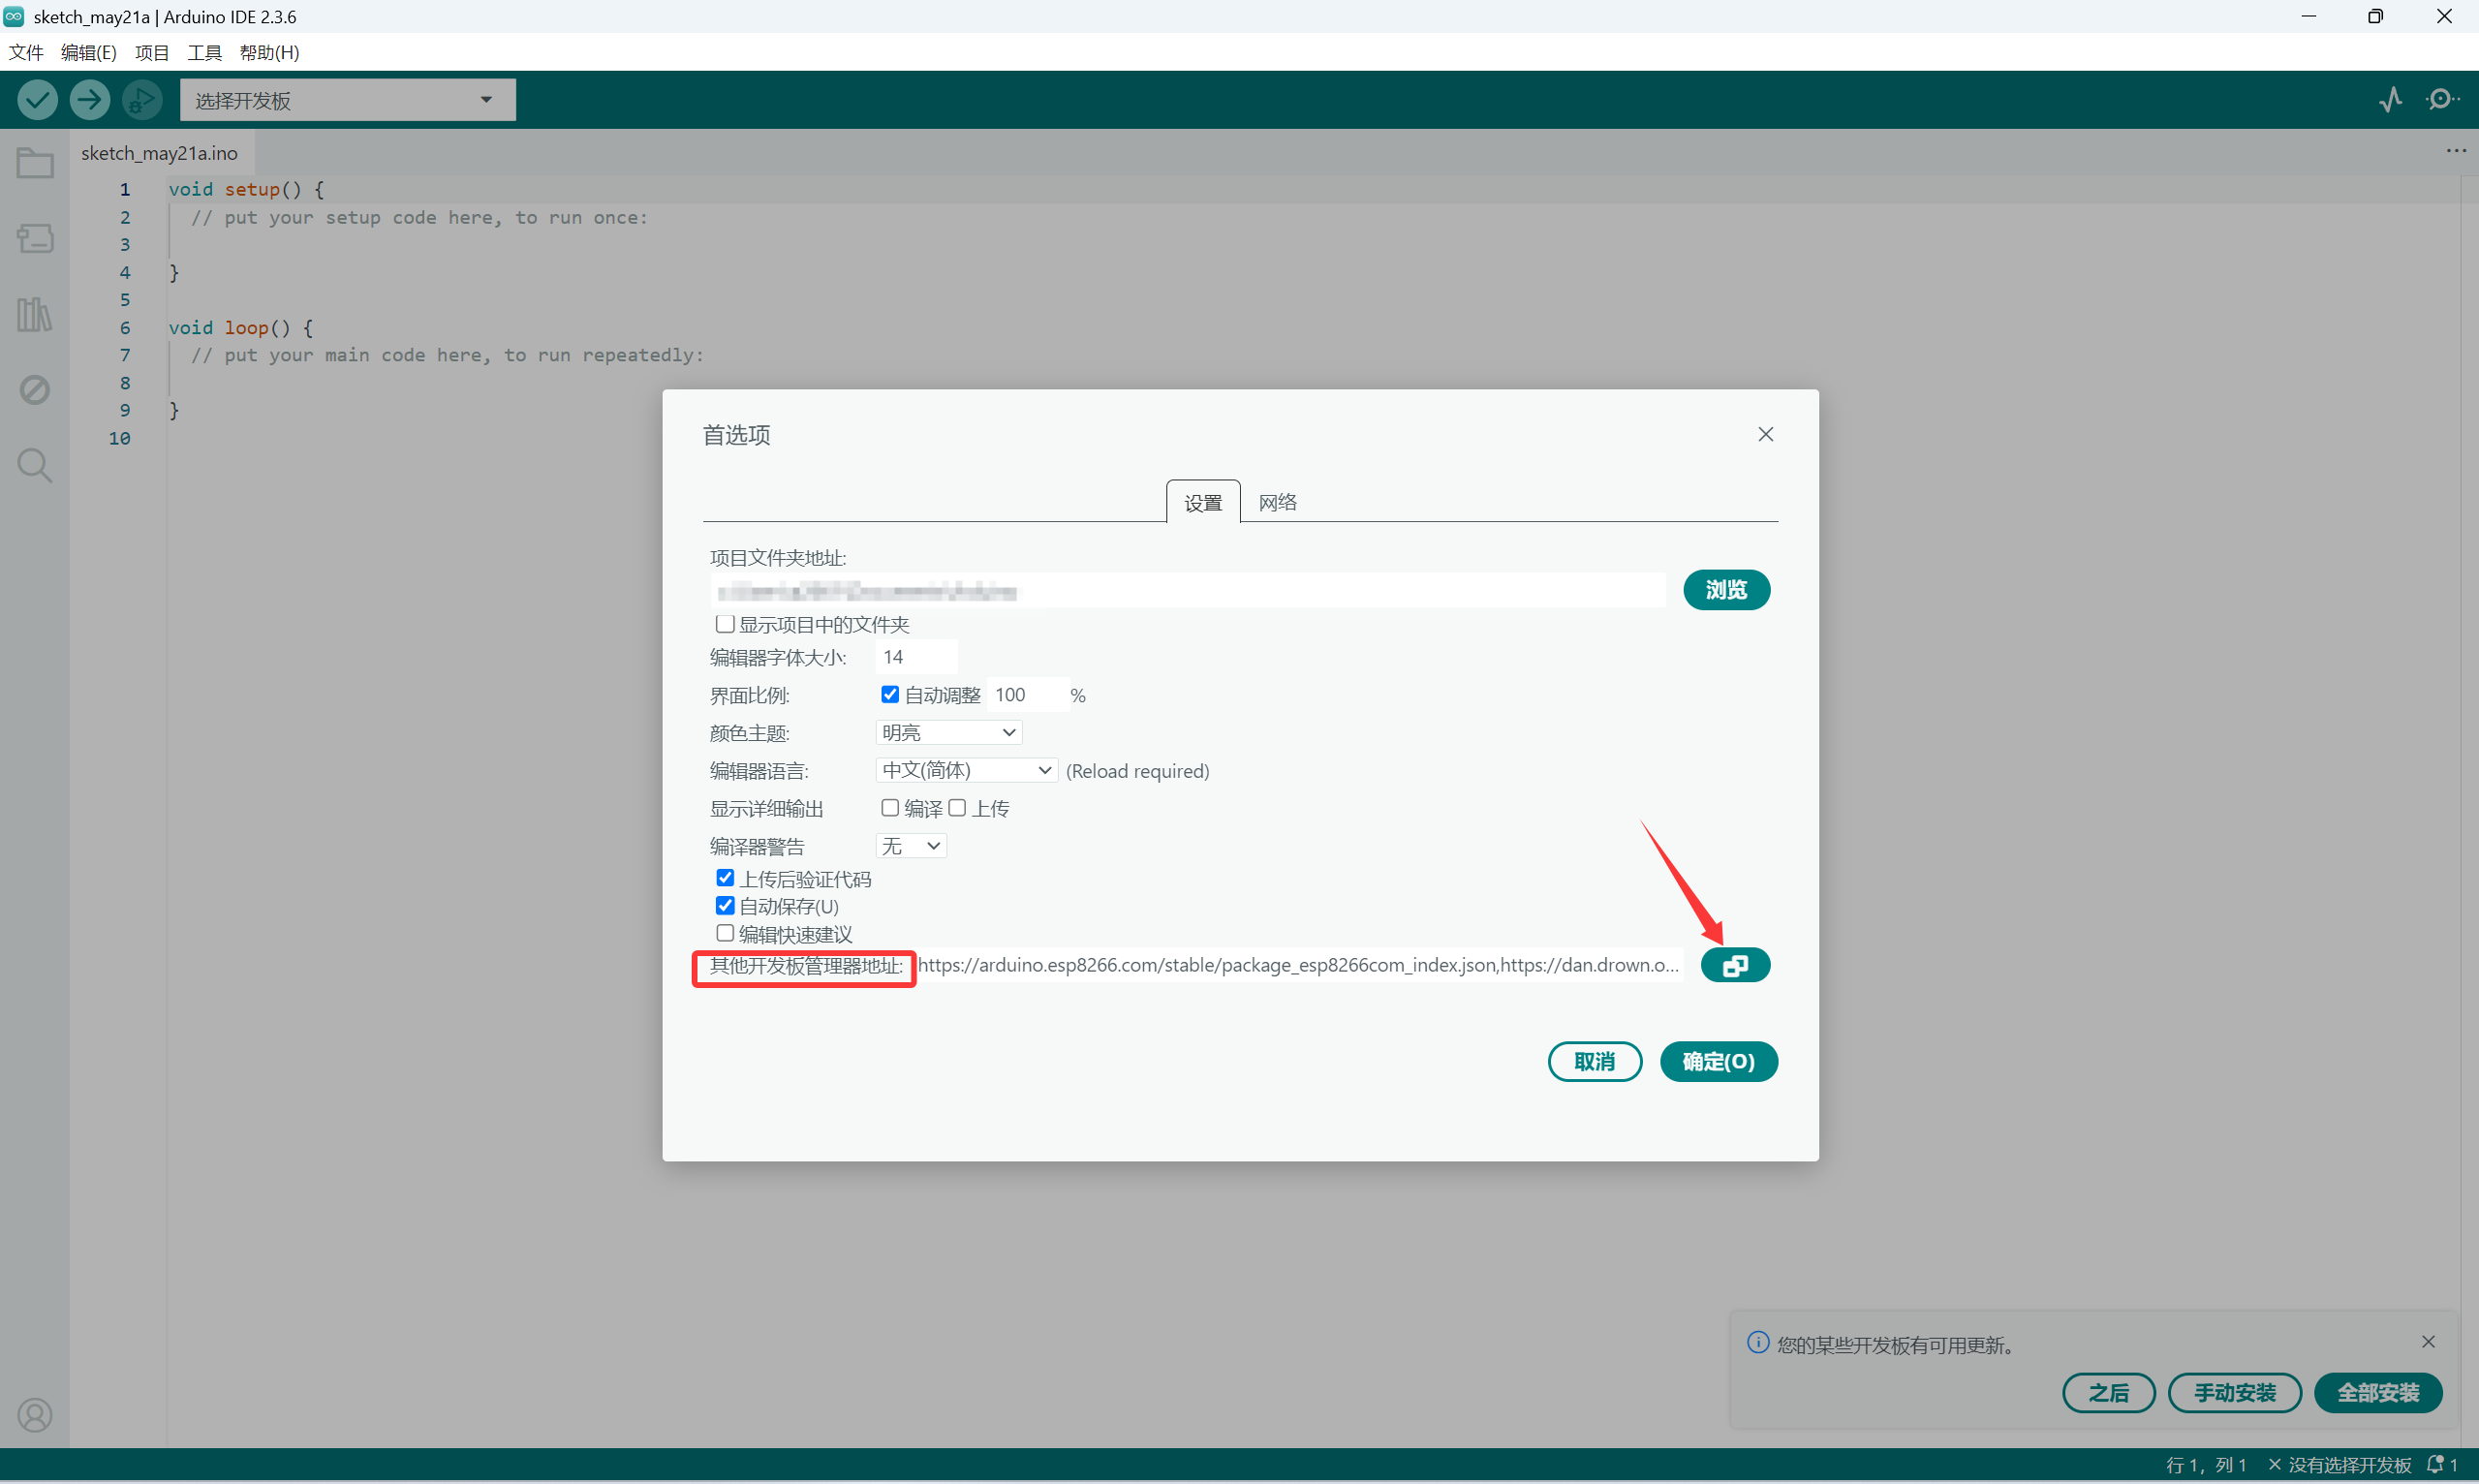Open the Serial Monitor icon
2479x1484 pixels.
[x=2441, y=99]
